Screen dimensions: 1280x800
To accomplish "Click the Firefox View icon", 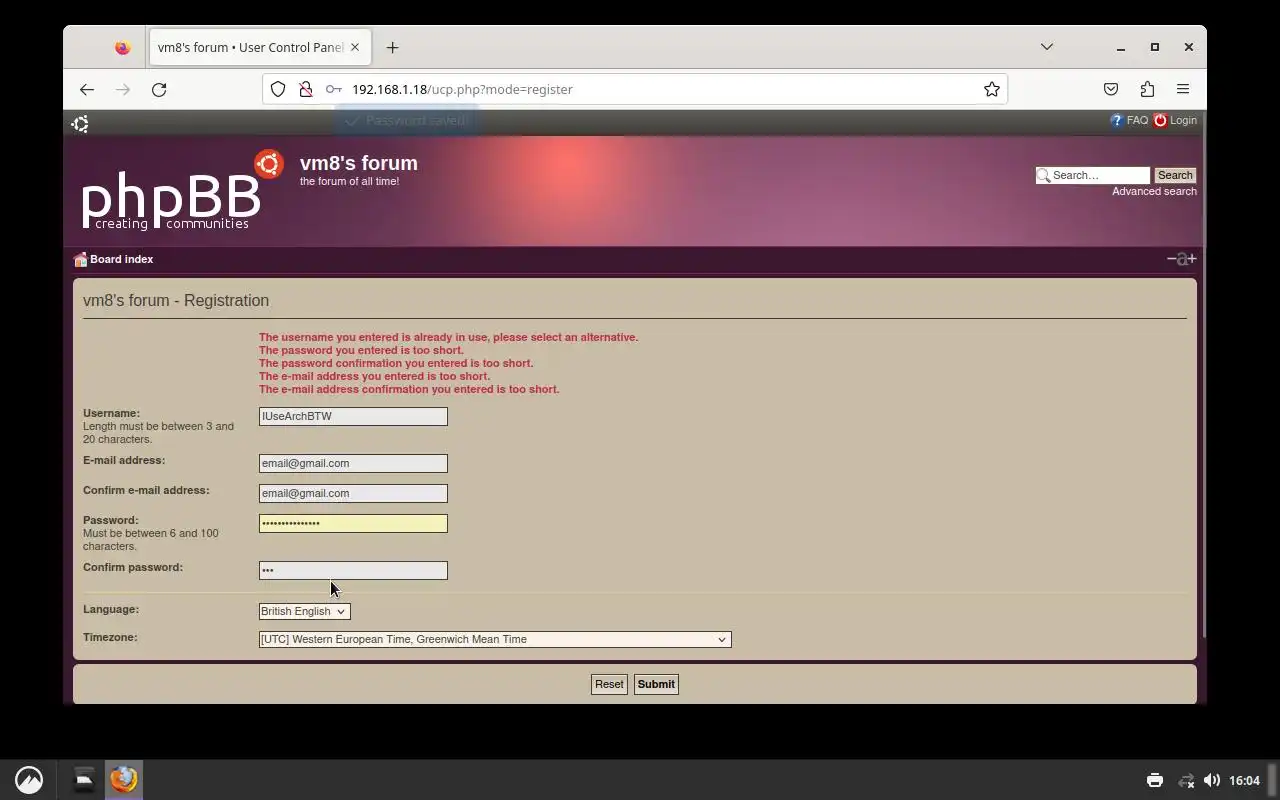I will pos(122,47).
